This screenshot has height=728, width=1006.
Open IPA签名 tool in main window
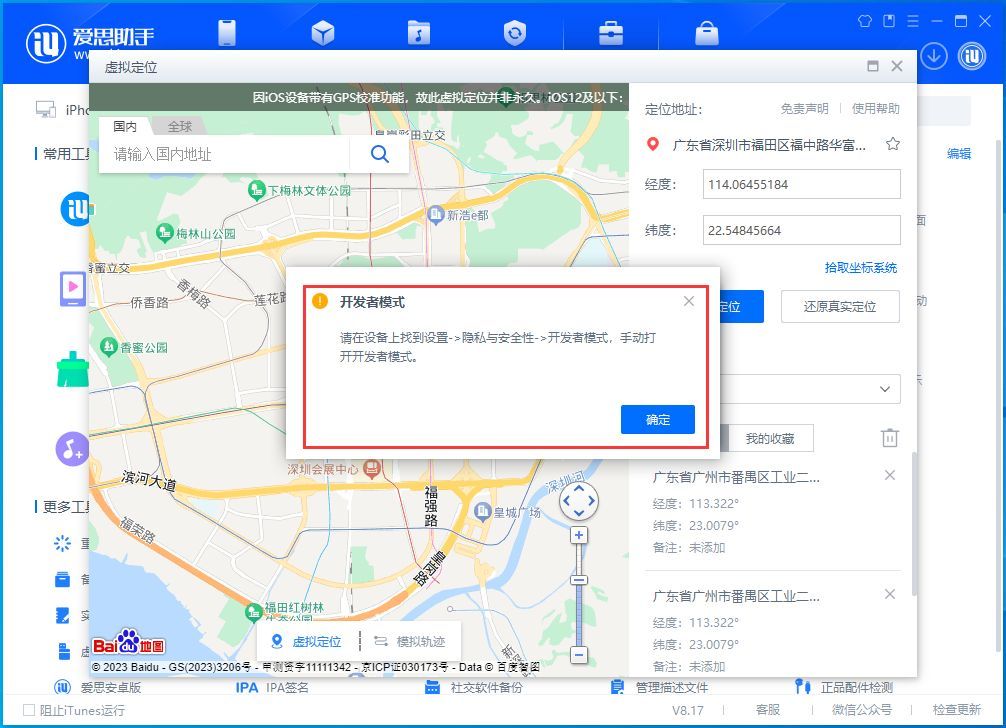coord(272,687)
